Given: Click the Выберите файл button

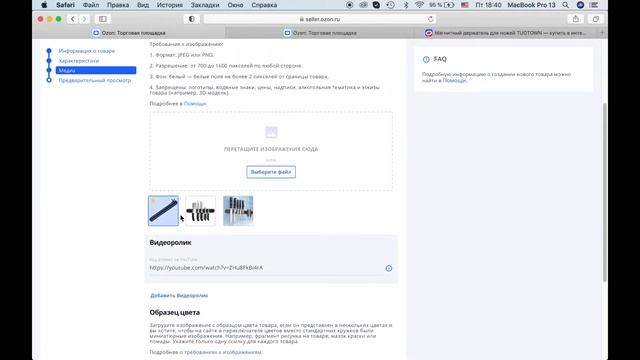Looking at the screenshot, I should pos(271,172).
